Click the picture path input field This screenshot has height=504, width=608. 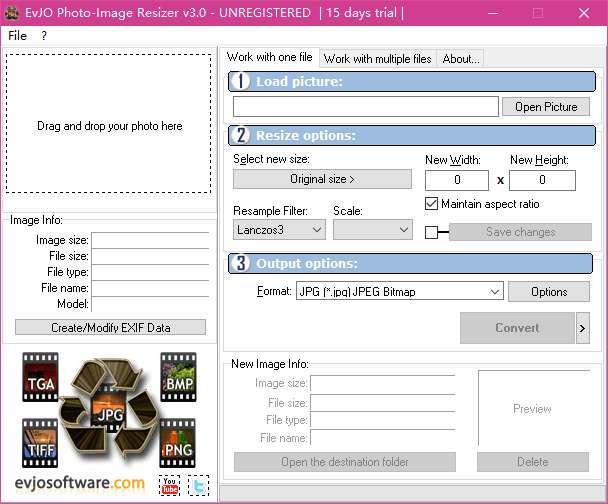(x=366, y=107)
